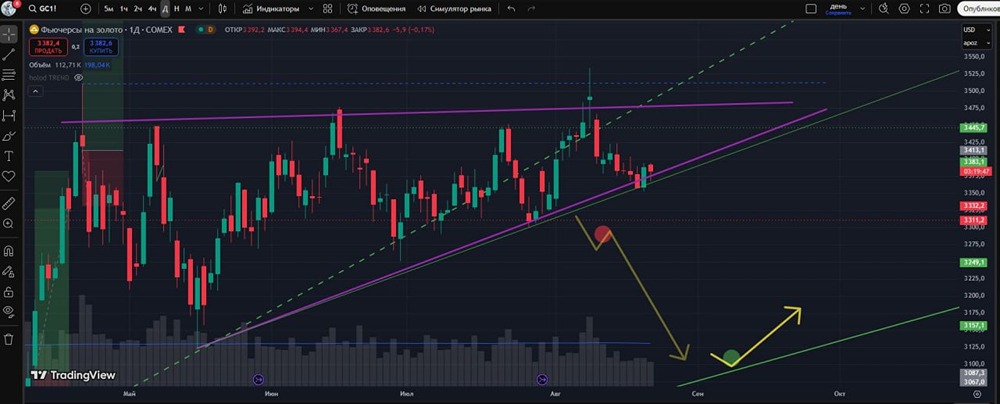This screenshot has height=404, width=1000.
Task: Click the trash icon to remove drawings
Action: point(9,339)
